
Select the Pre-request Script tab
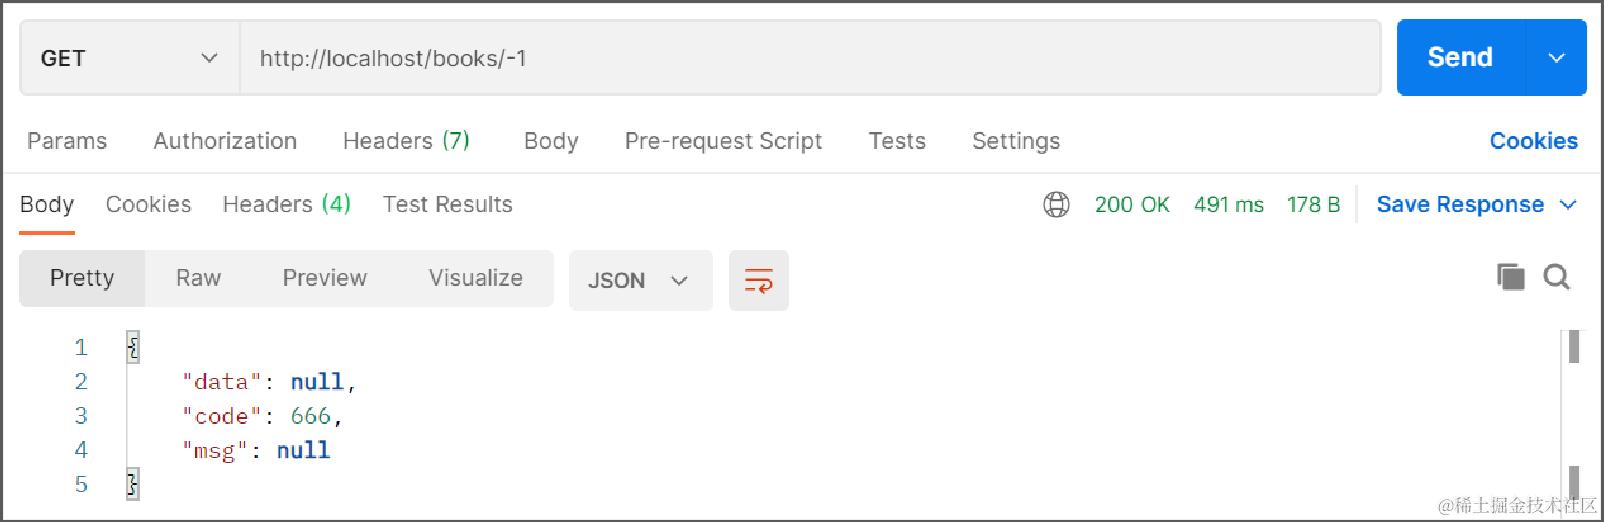723,141
